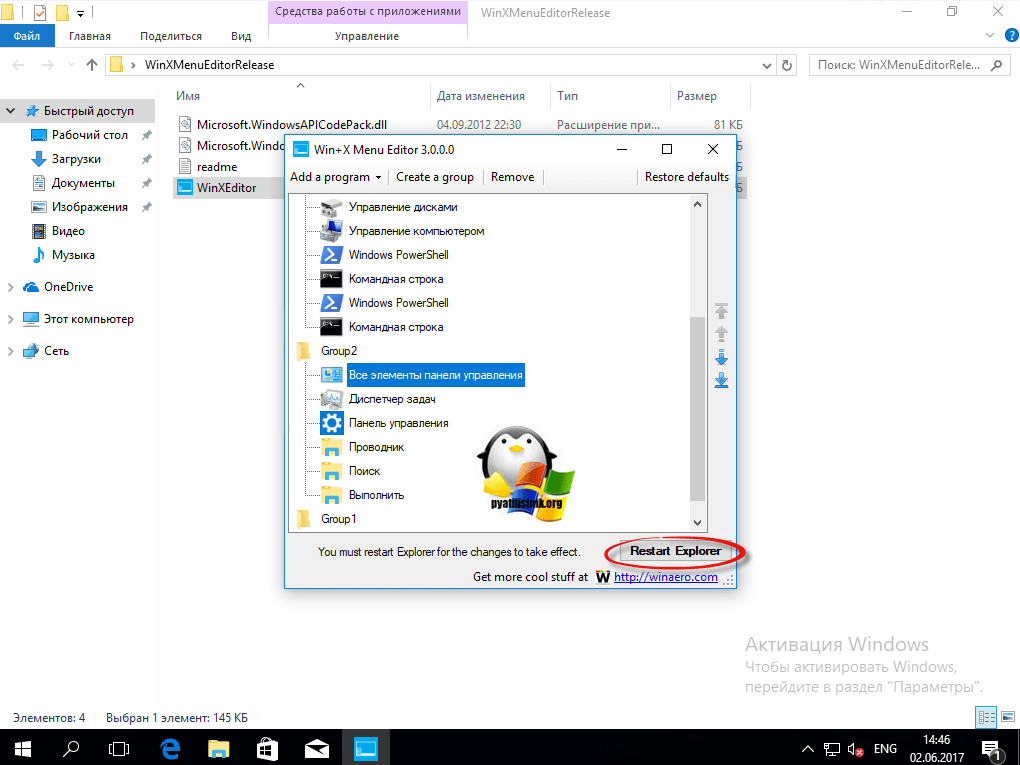Viewport: 1020px width, 765px height.
Task: Expand the Этот компьютер node
Action: click(11, 319)
